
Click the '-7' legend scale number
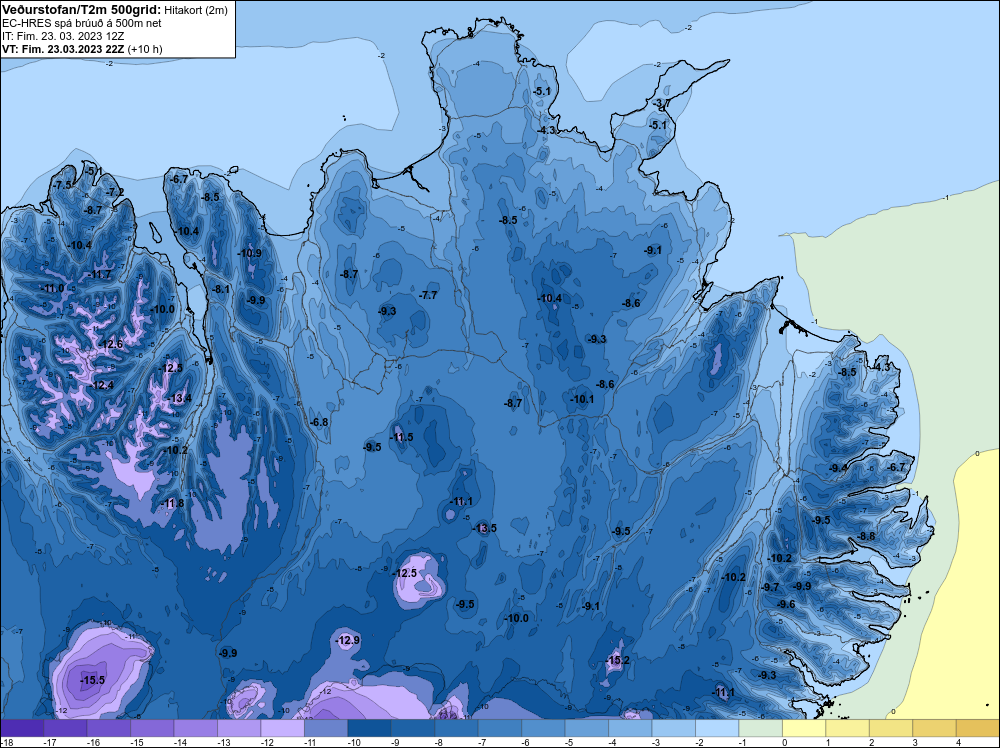pos(483,742)
